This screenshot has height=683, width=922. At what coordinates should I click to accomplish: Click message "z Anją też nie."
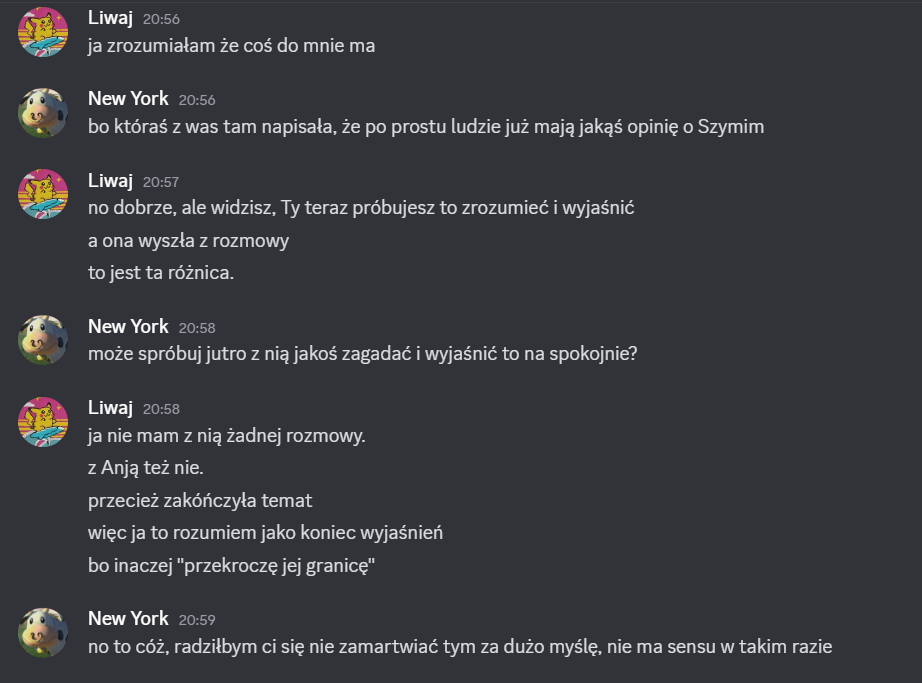click(146, 468)
